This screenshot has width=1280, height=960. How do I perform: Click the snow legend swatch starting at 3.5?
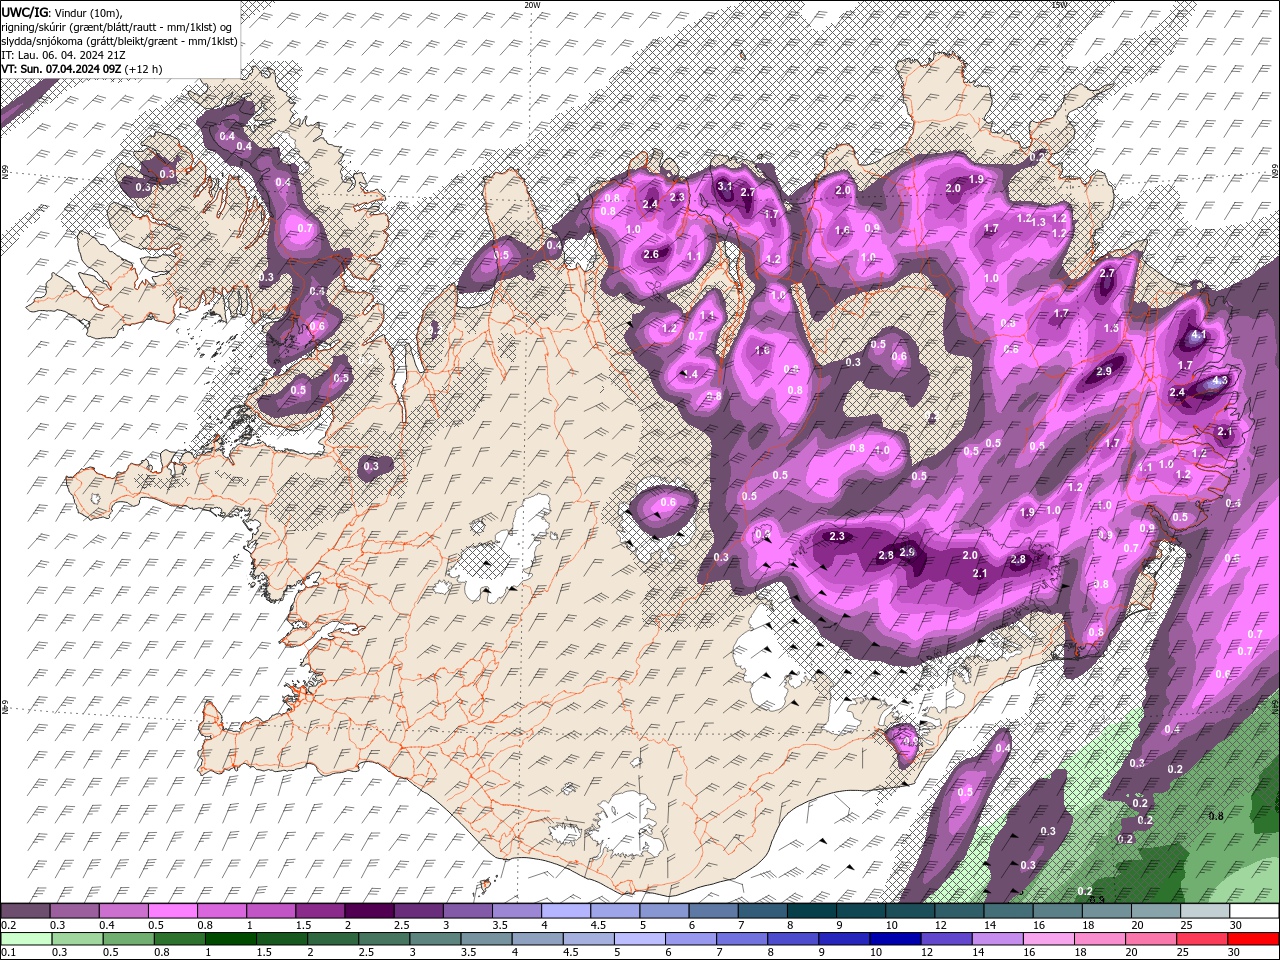[x=517, y=911]
